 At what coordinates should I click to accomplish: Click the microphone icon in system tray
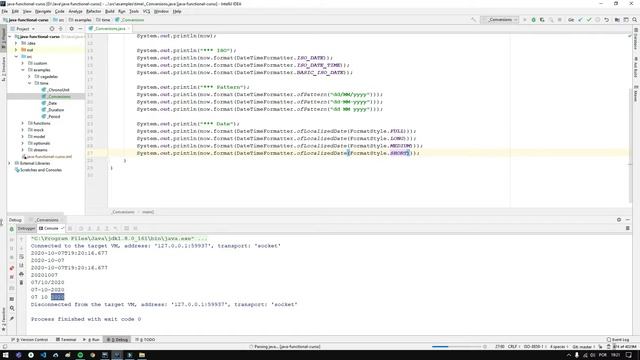point(577,355)
